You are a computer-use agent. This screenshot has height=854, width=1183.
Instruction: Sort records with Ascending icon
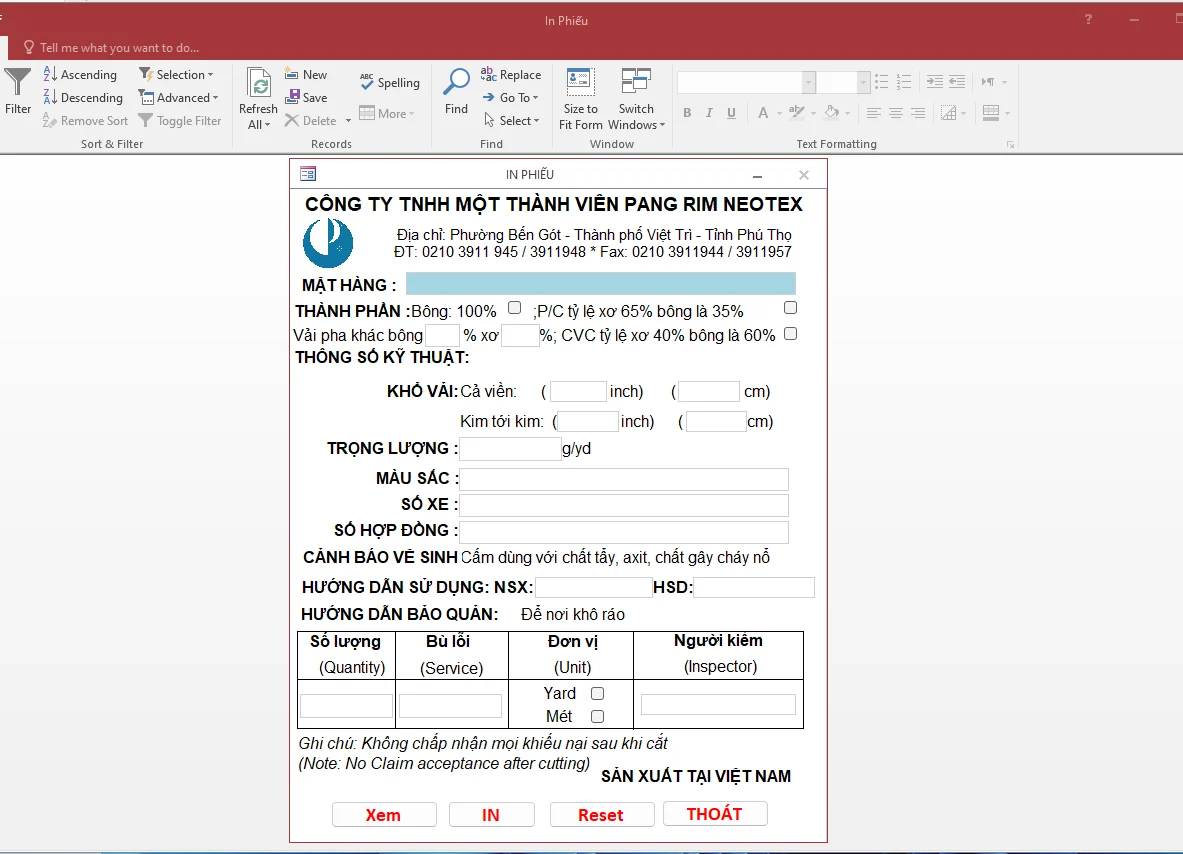pyautogui.click(x=80, y=75)
